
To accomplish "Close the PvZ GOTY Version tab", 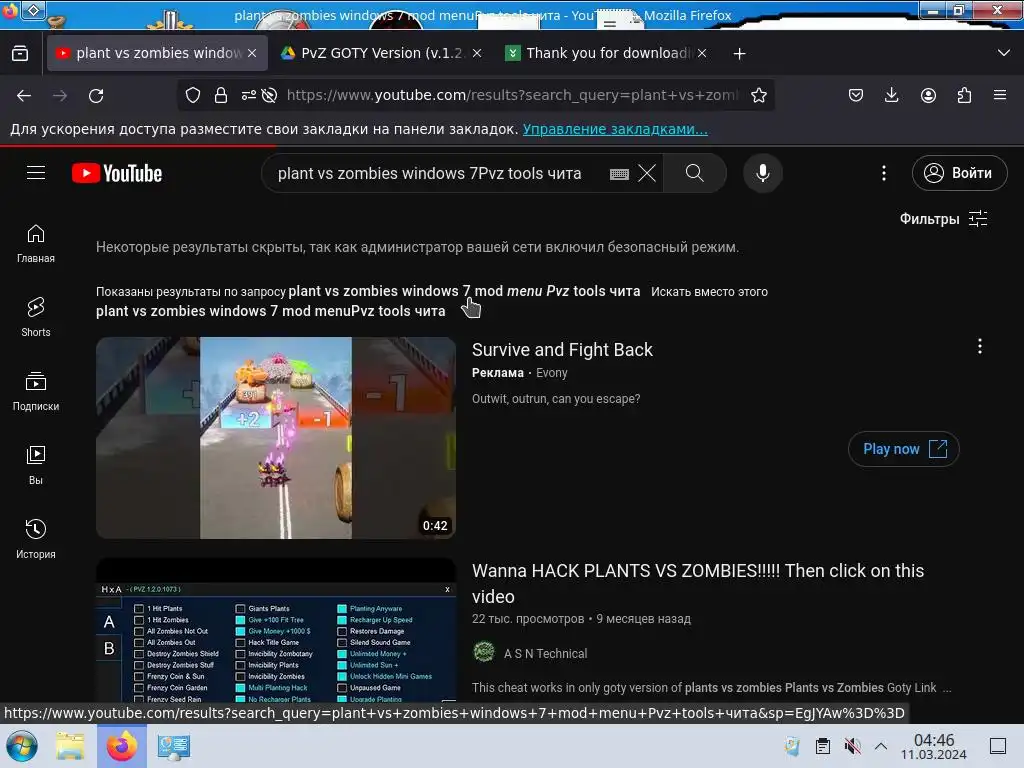I will [477, 53].
